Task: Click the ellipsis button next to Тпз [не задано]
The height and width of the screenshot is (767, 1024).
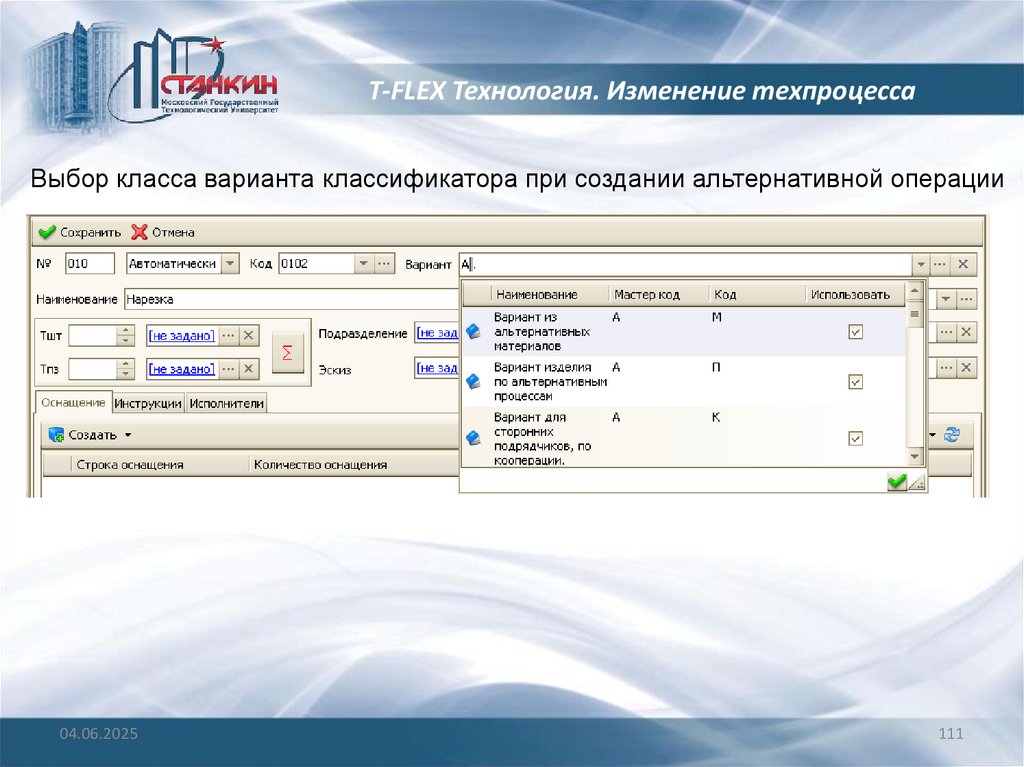Action: click(228, 368)
